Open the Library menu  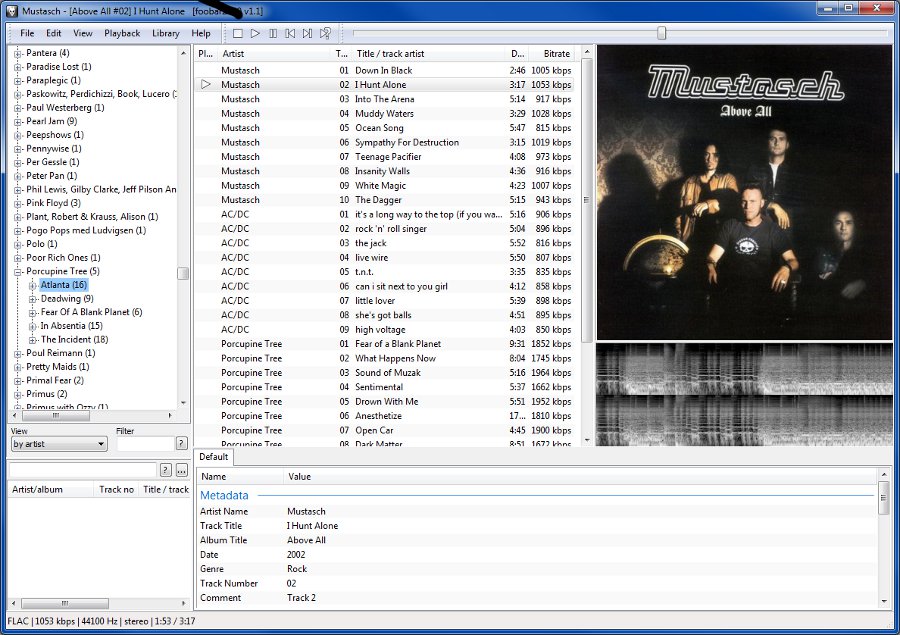[x=165, y=33]
